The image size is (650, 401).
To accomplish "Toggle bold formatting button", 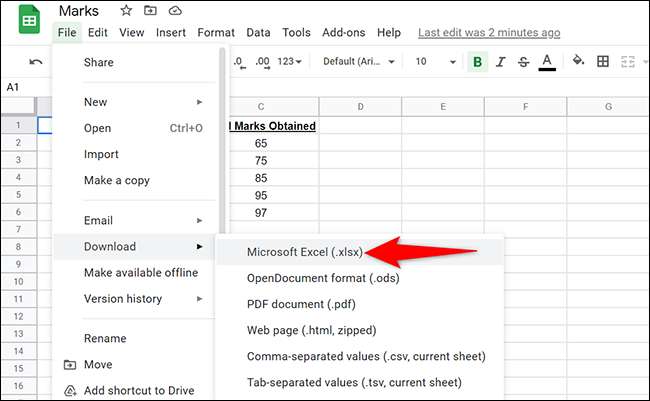I will point(478,62).
